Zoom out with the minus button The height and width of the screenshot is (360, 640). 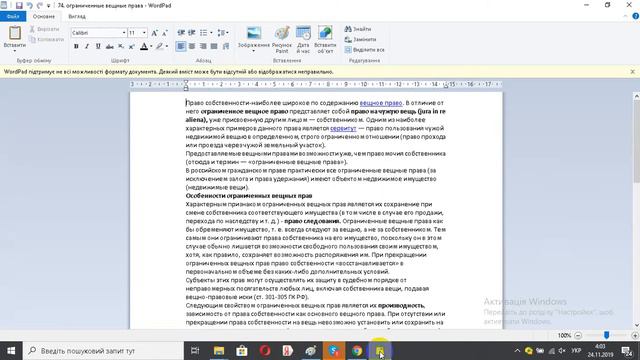click(x=578, y=336)
